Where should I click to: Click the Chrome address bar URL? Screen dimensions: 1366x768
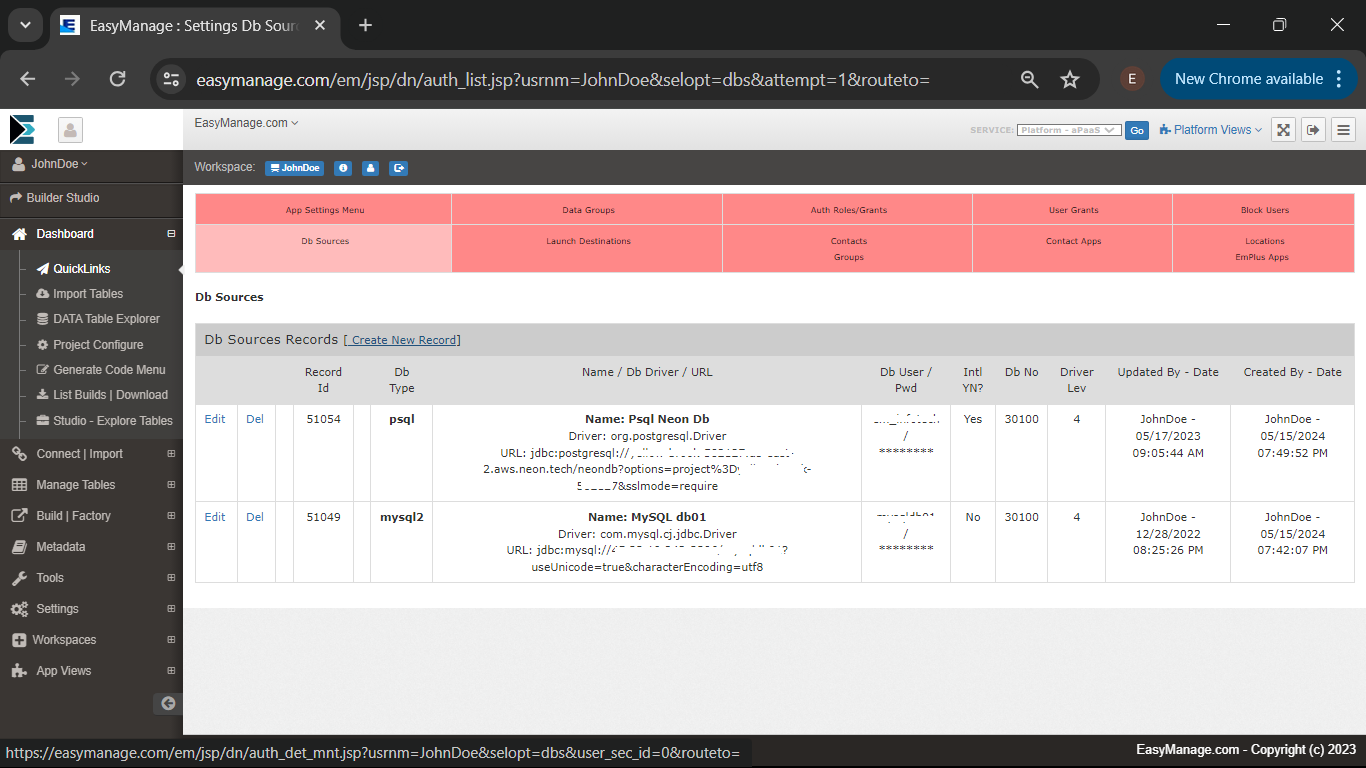[563, 79]
